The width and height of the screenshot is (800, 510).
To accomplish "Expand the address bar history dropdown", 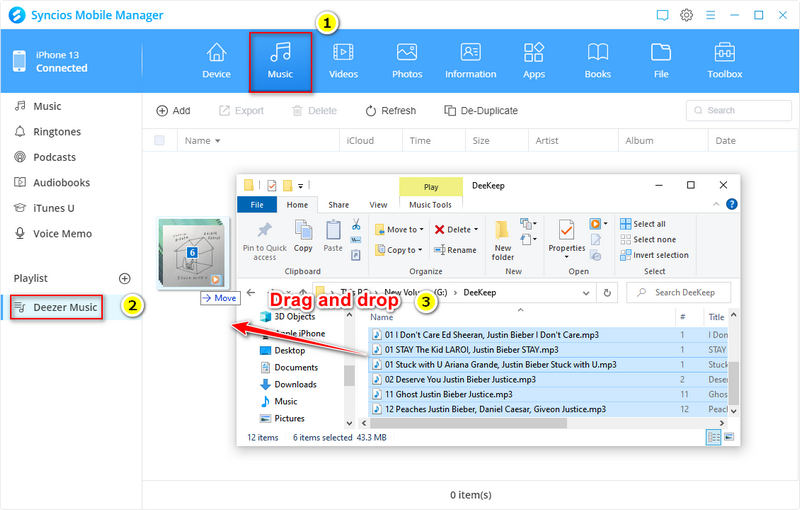I will click(x=586, y=293).
